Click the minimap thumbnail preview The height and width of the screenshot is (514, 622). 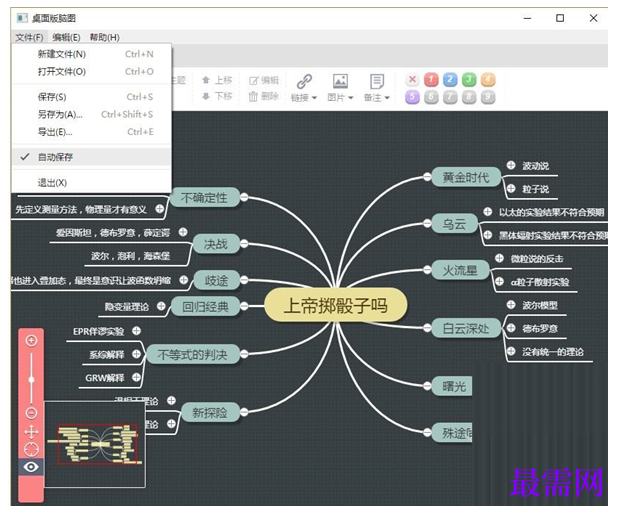(94, 444)
